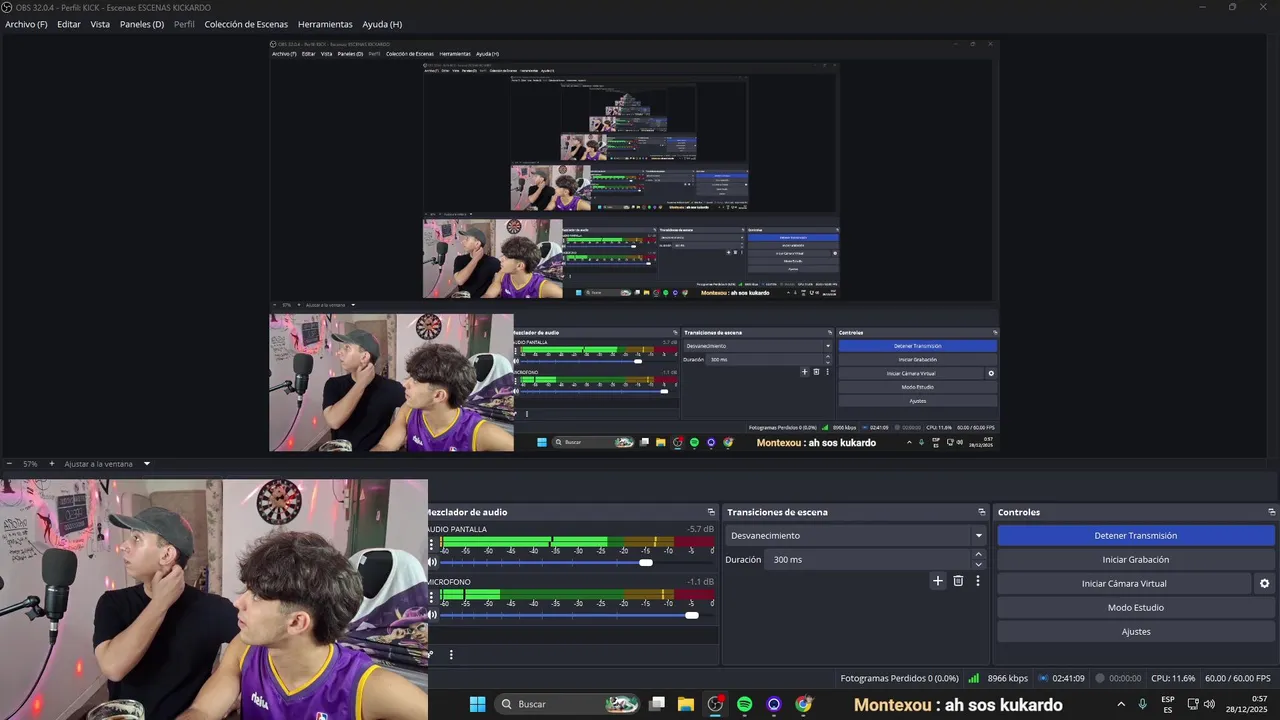Enable Modo Estudio
1280x720 pixels.
(x=1136, y=608)
